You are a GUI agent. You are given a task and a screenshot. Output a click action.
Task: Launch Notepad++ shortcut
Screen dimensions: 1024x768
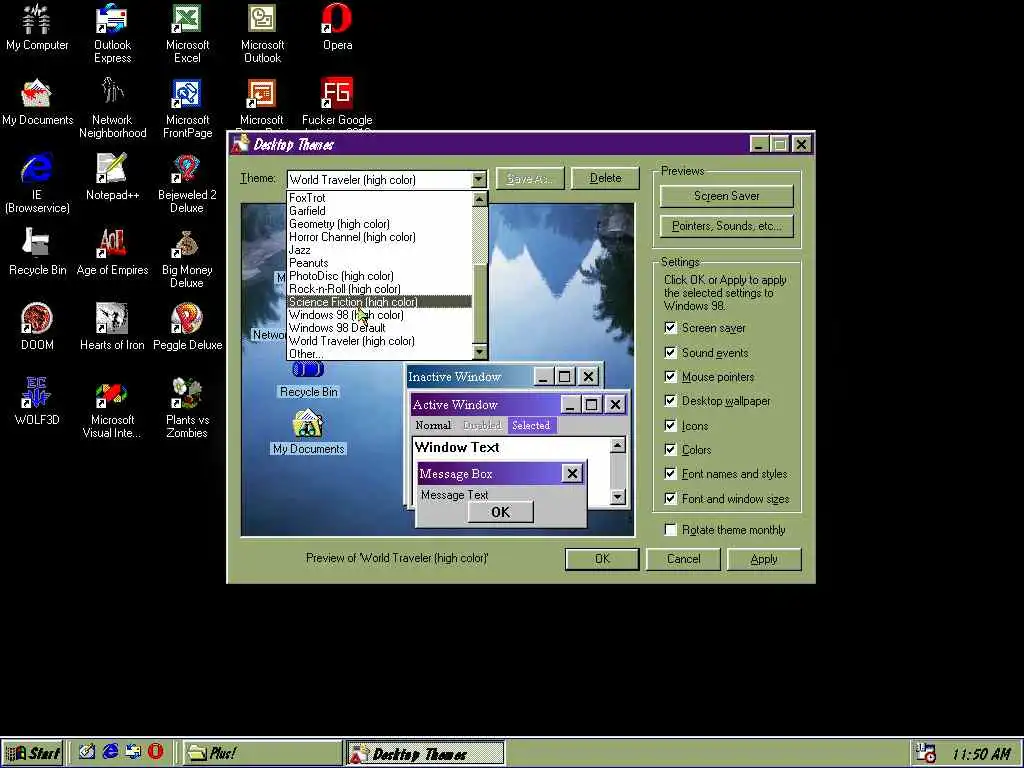click(112, 177)
